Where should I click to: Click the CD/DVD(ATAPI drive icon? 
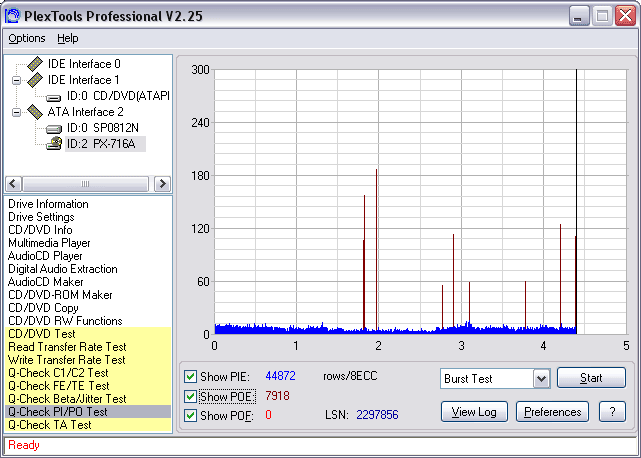point(54,97)
